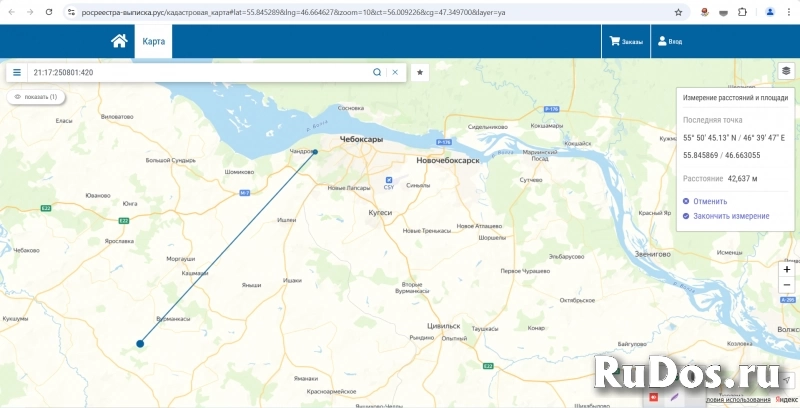Focus the browser address bar URL
This screenshot has height=408, width=800.
pos(293,12)
